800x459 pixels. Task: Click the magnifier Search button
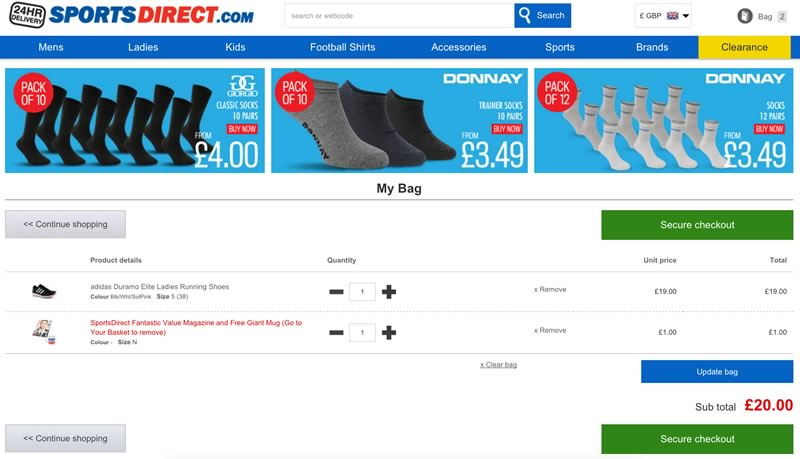click(542, 15)
